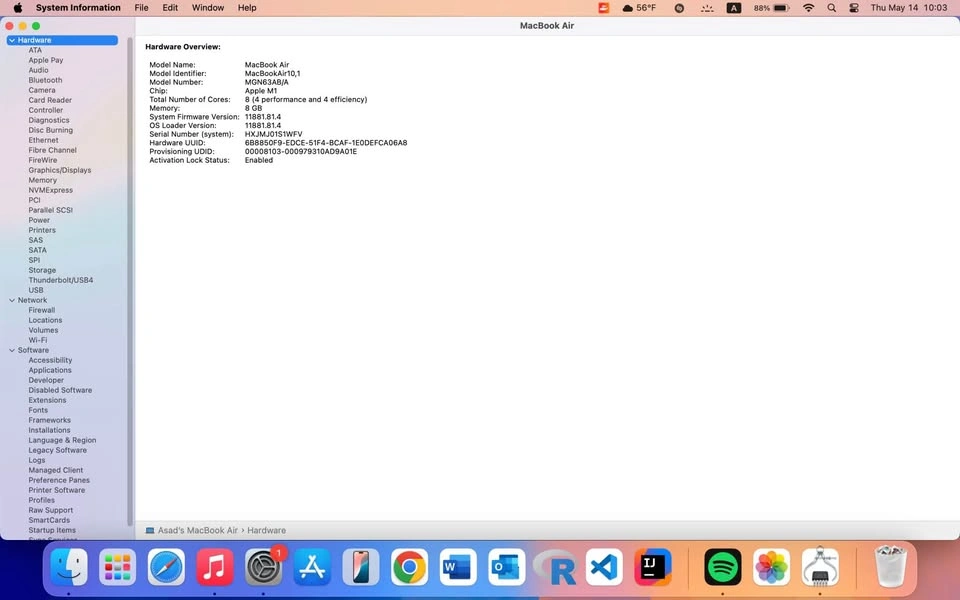This screenshot has width=960, height=600.
Task: Open Spotlight search in menu bar
Action: (831, 8)
